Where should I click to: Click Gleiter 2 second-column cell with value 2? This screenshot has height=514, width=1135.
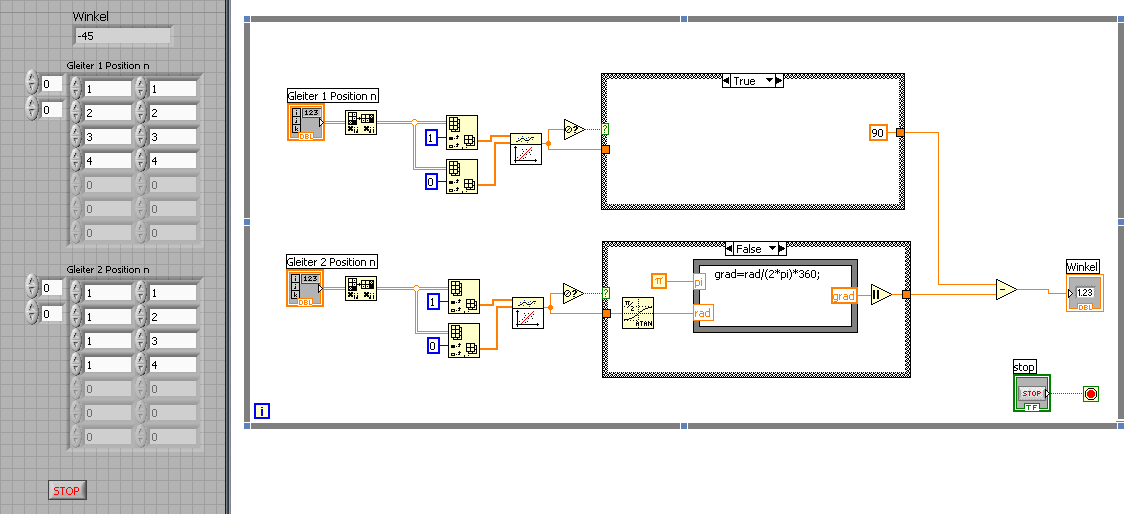[172, 316]
